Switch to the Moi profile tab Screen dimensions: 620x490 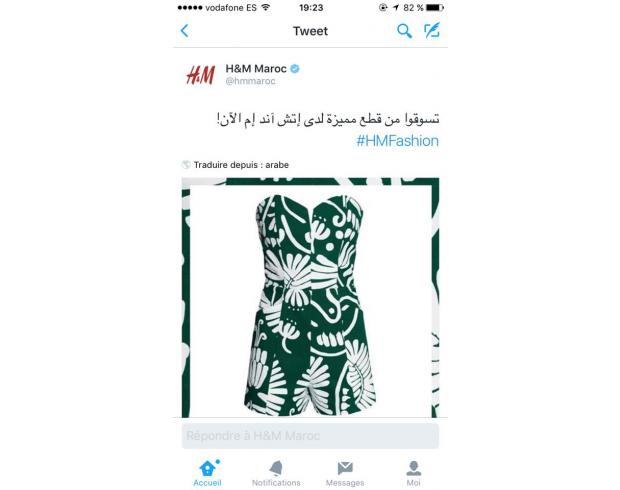pyautogui.click(x=414, y=473)
